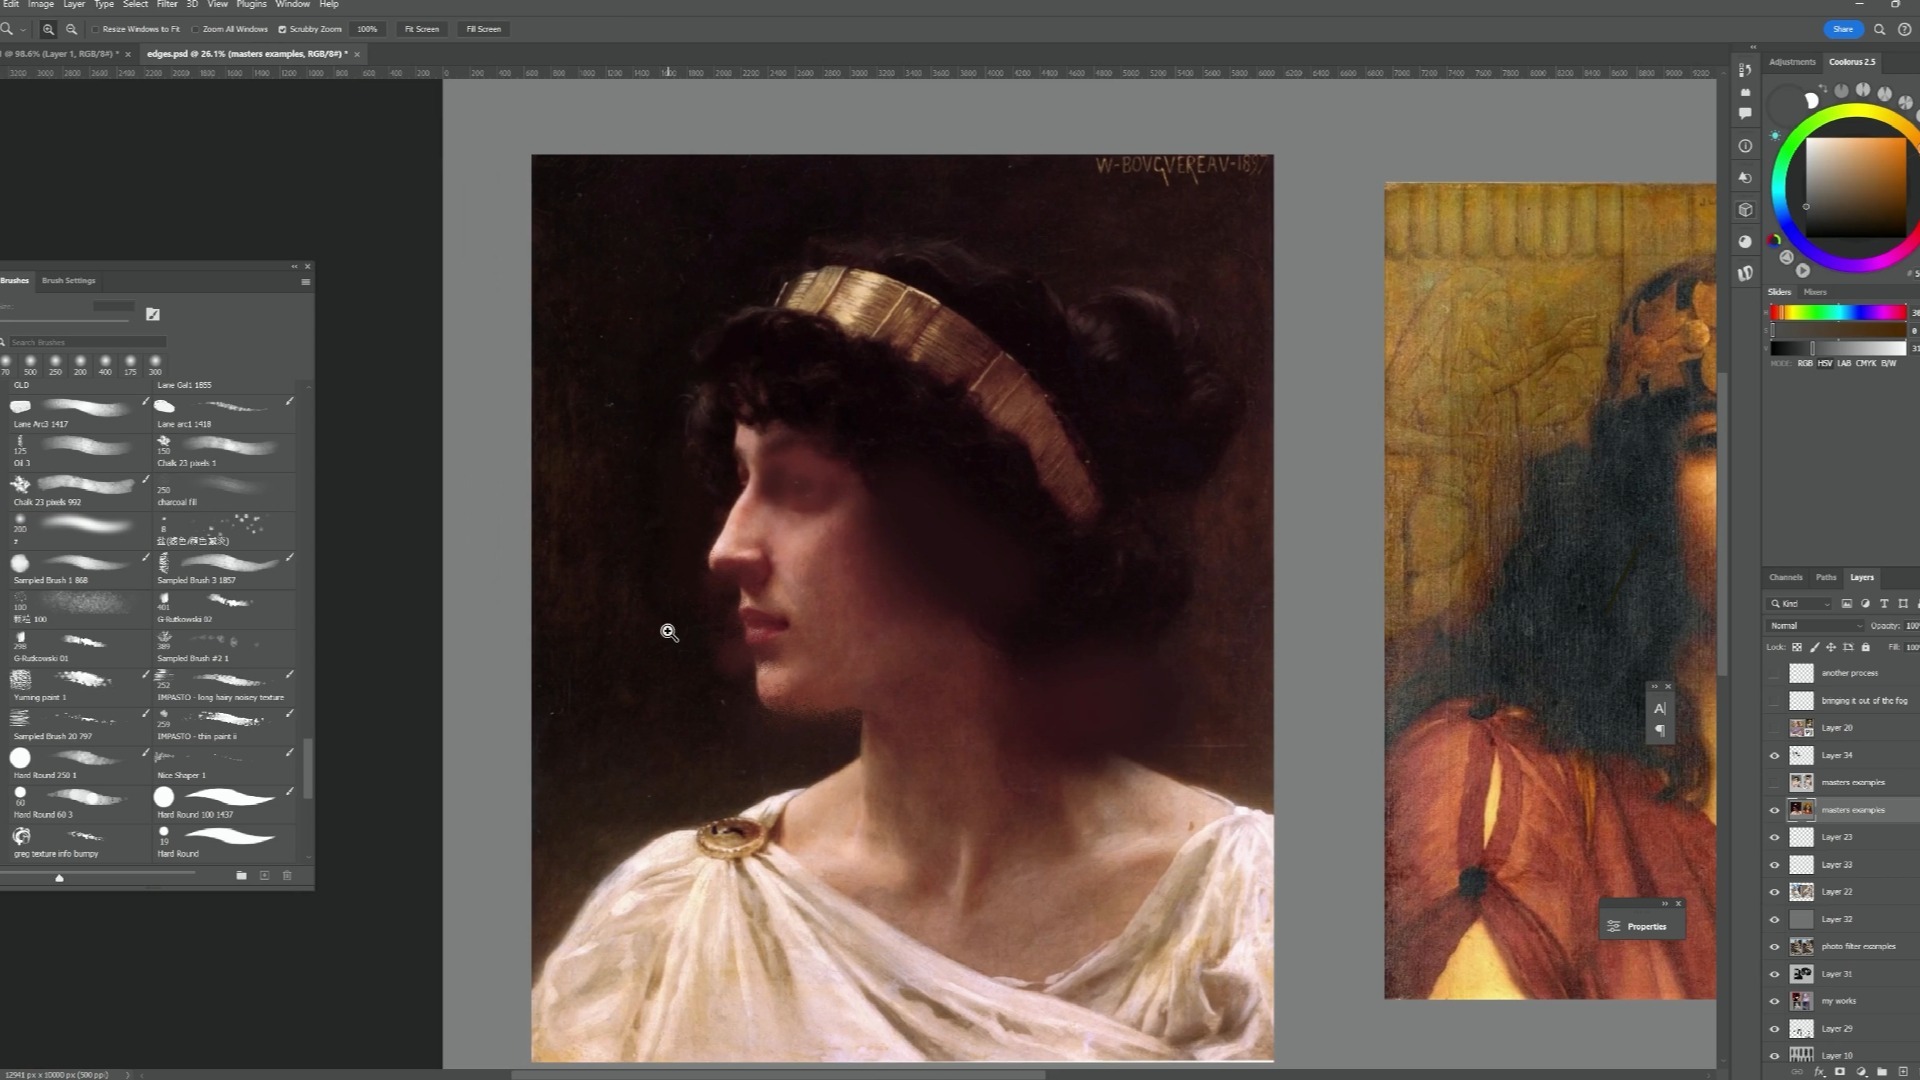Open the Libraries plugin icon in dock
Image resolution: width=1920 pixels, height=1080 pixels.
point(1745,273)
